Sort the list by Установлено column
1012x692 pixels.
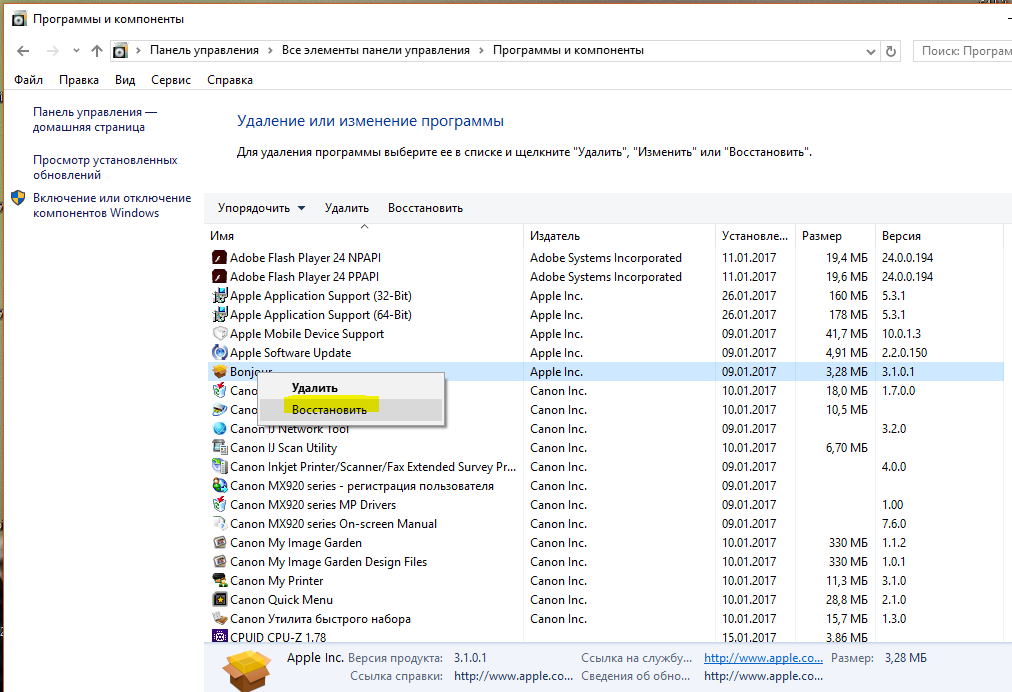pos(756,236)
